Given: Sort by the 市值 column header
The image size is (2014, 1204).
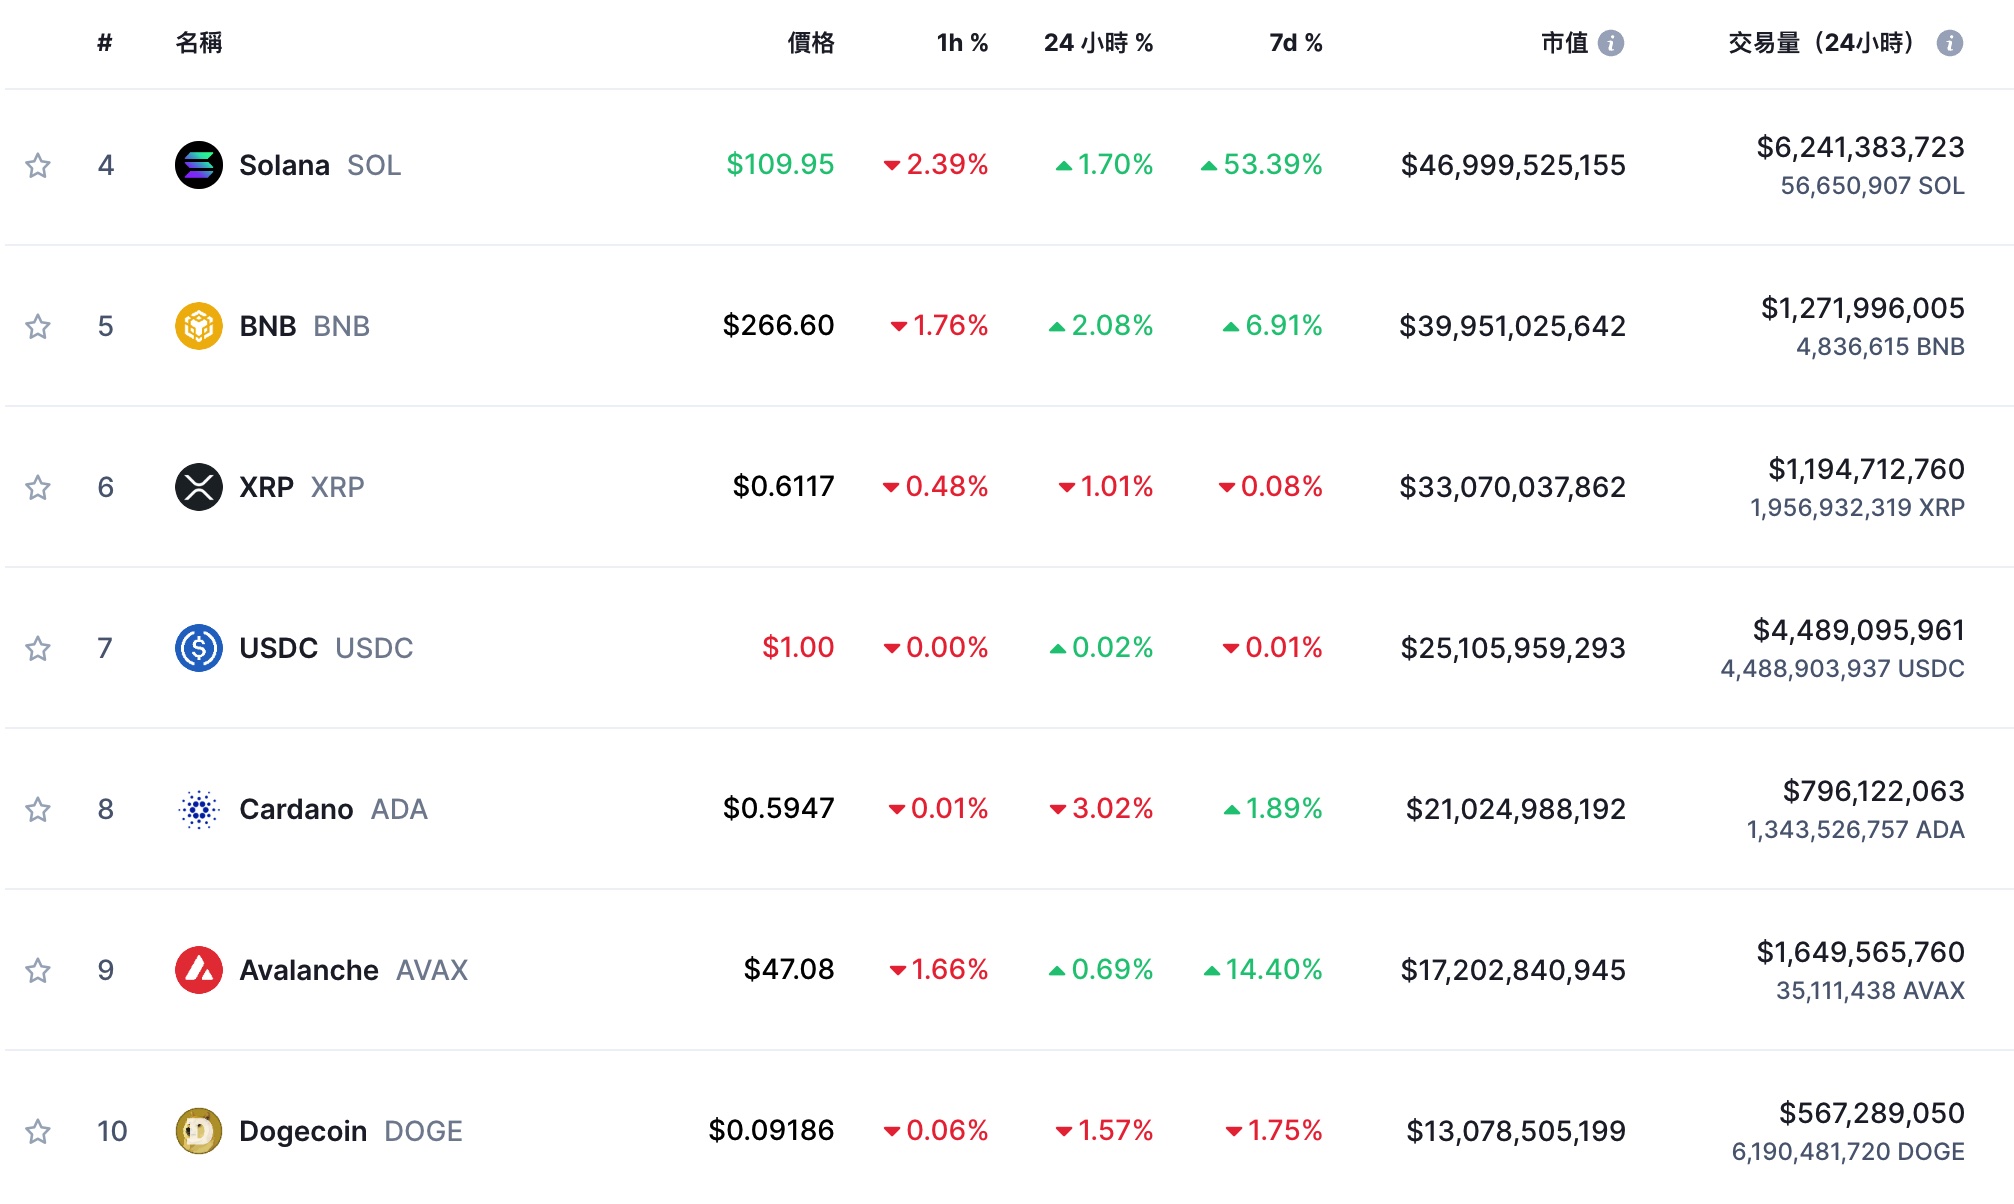Looking at the screenshot, I should (1565, 43).
